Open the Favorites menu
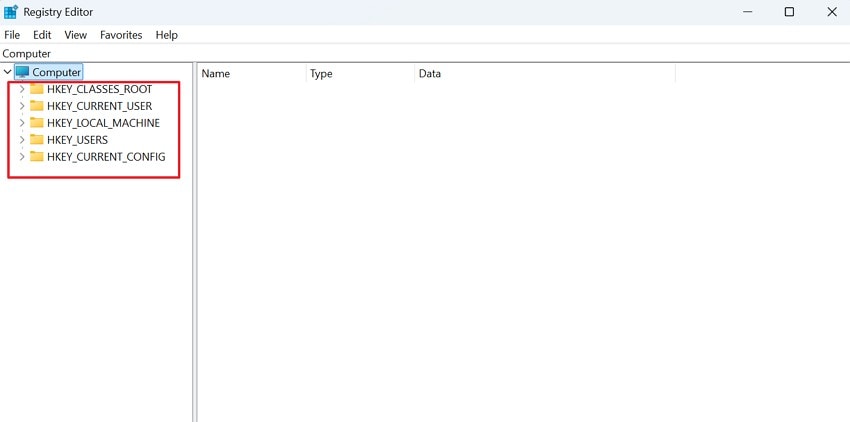This screenshot has width=850, height=422. [121, 35]
